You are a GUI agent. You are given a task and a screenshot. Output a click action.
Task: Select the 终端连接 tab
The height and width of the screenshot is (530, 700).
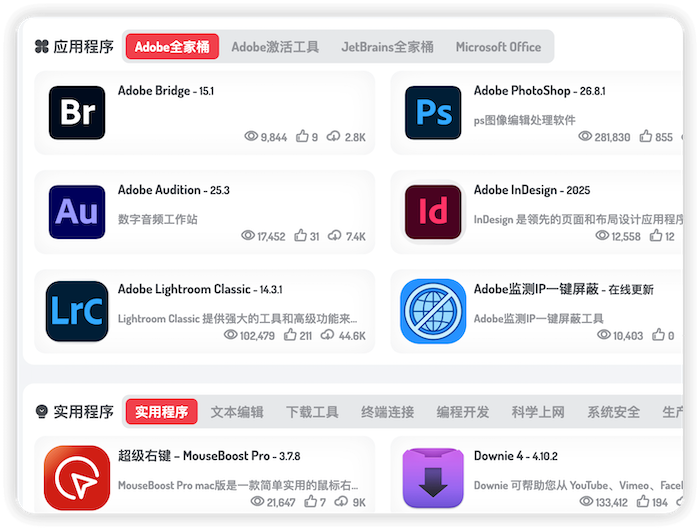point(387,412)
